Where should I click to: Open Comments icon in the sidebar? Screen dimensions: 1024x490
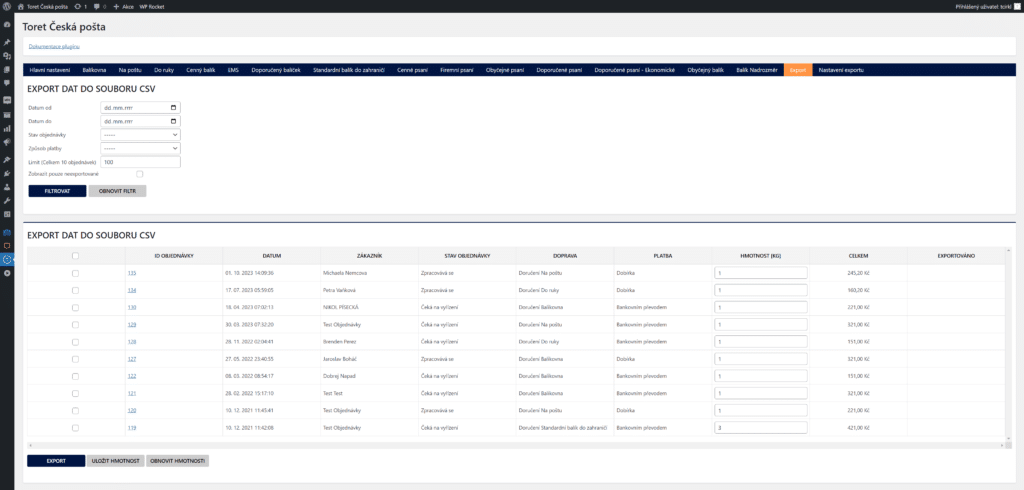pyautogui.click(x=7, y=83)
